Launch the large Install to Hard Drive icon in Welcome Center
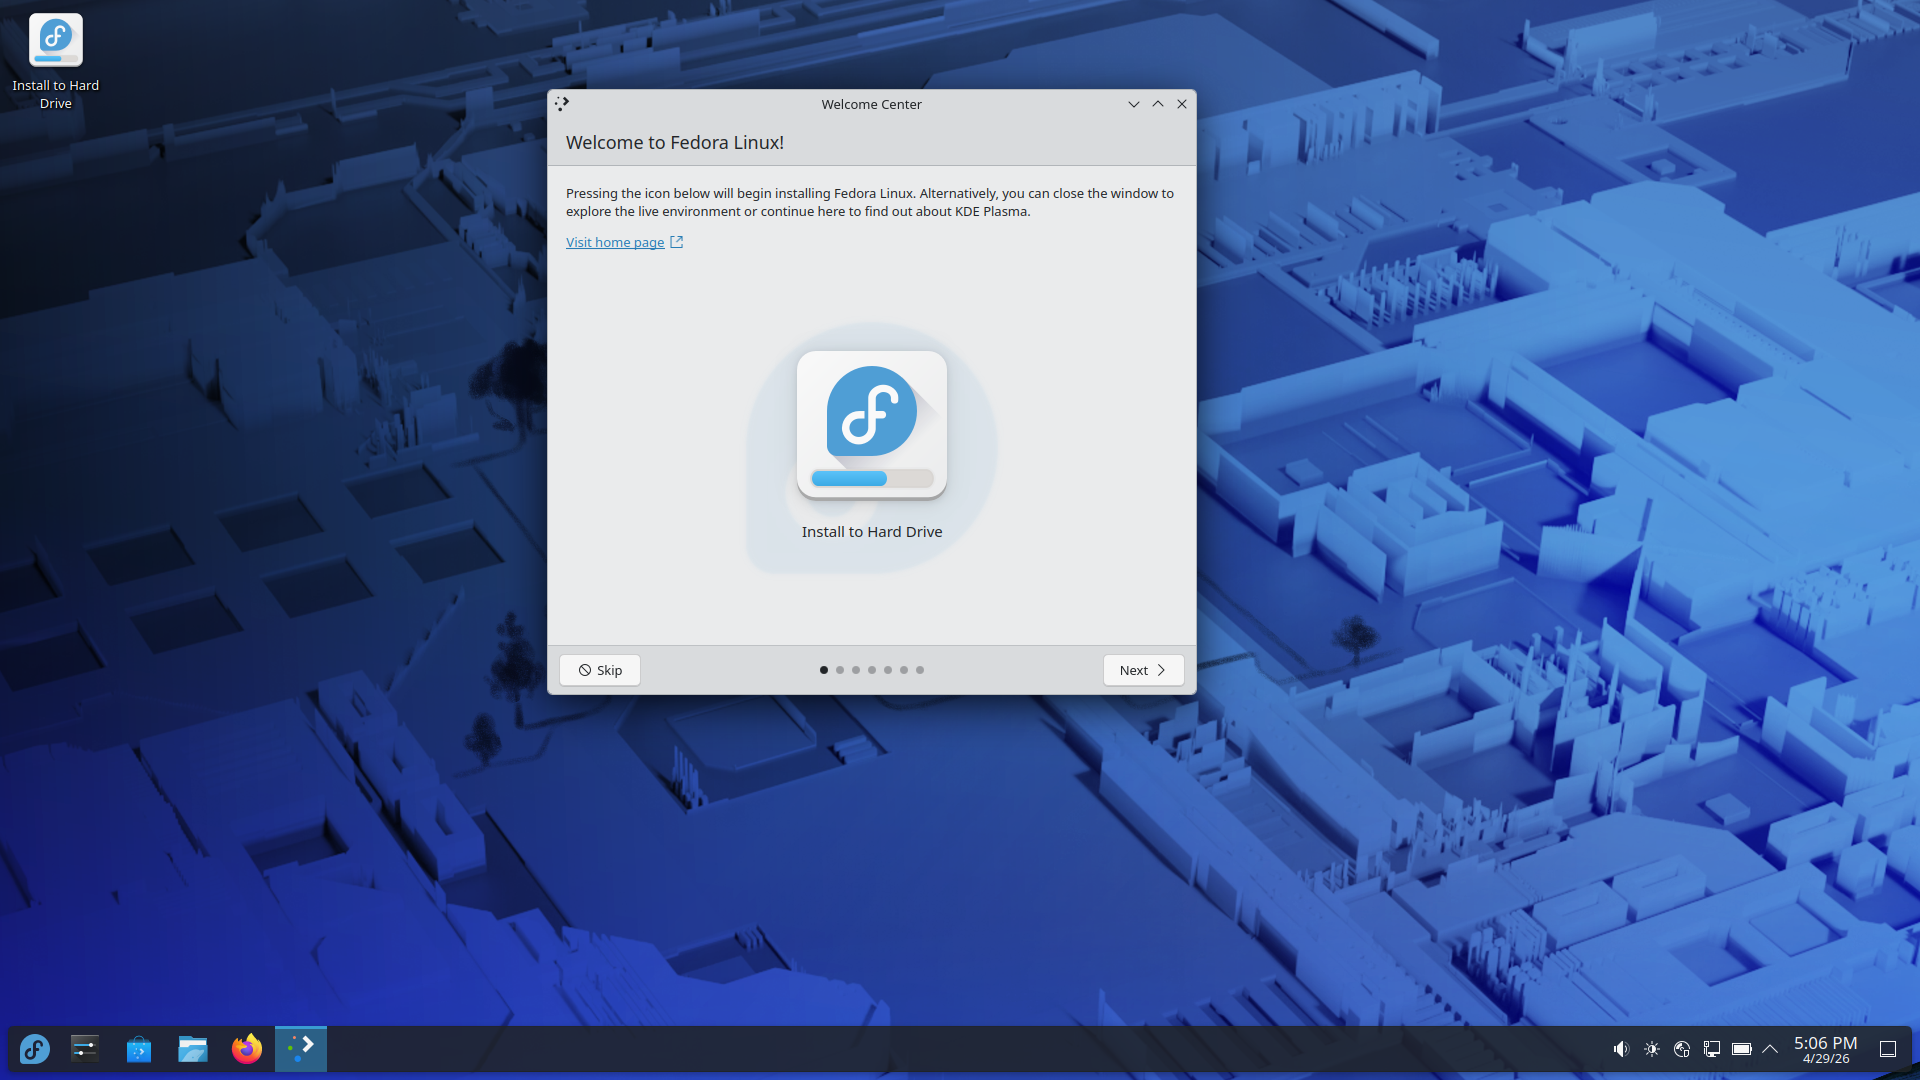 pyautogui.click(x=872, y=425)
